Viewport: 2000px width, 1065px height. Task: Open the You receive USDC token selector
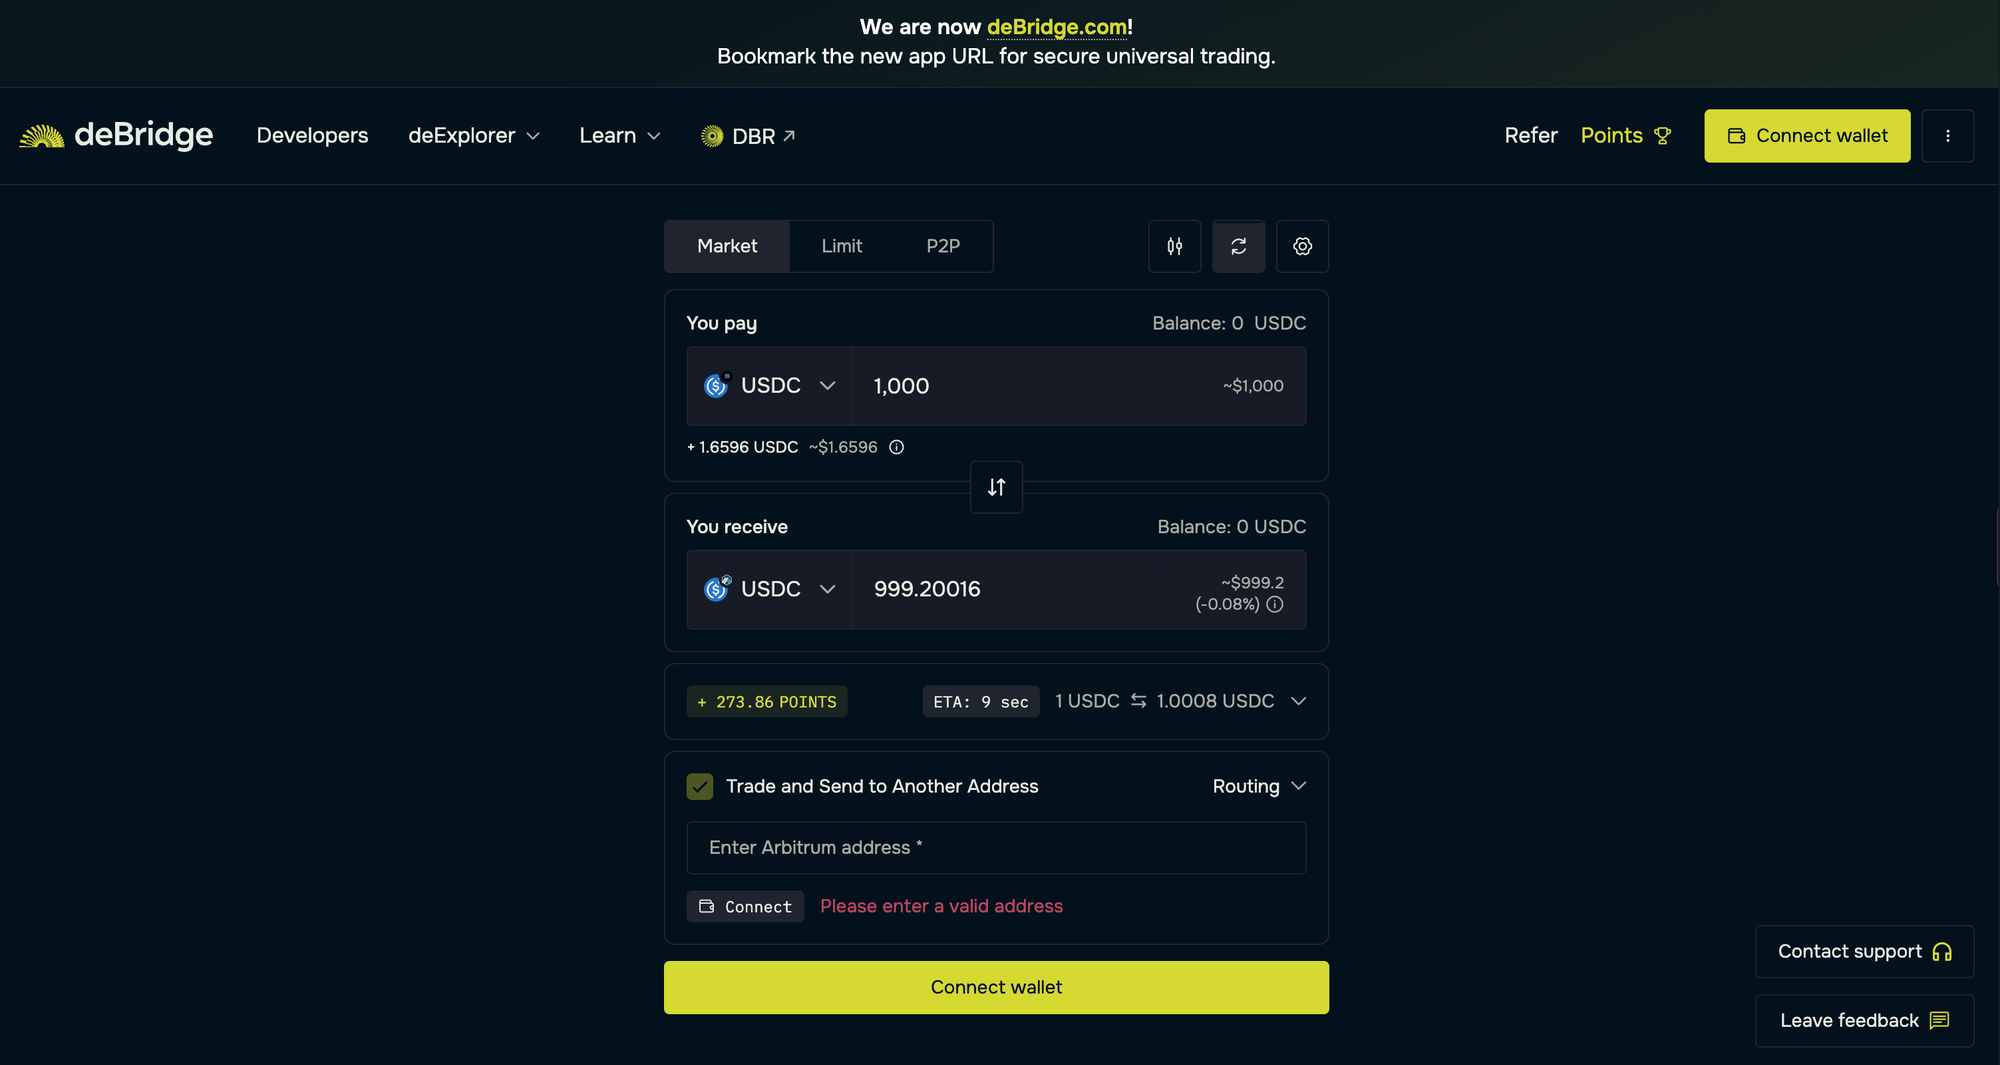(x=769, y=589)
